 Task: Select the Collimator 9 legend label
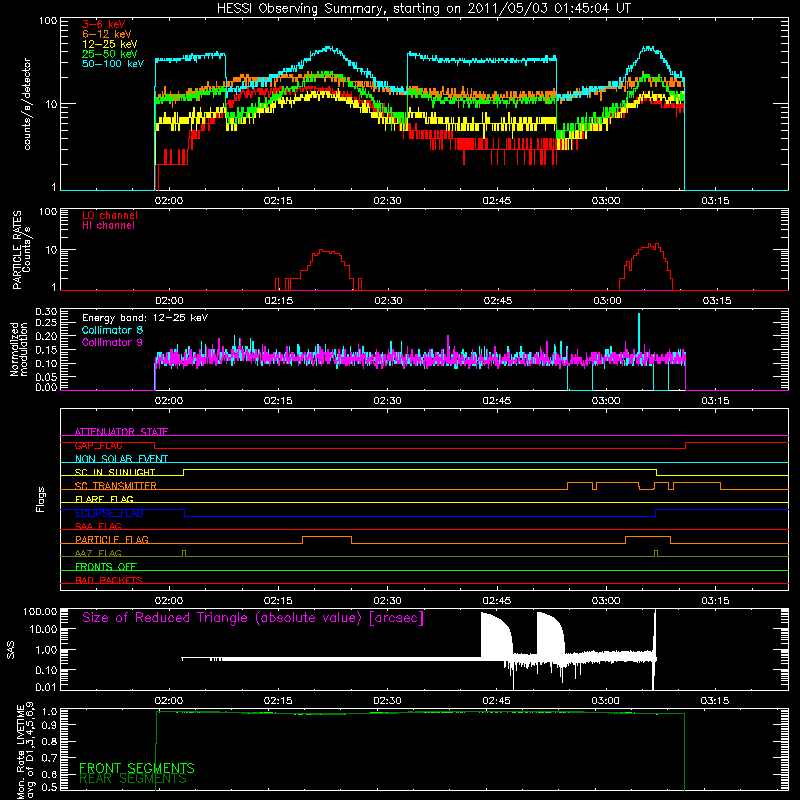tap(112, 342)
